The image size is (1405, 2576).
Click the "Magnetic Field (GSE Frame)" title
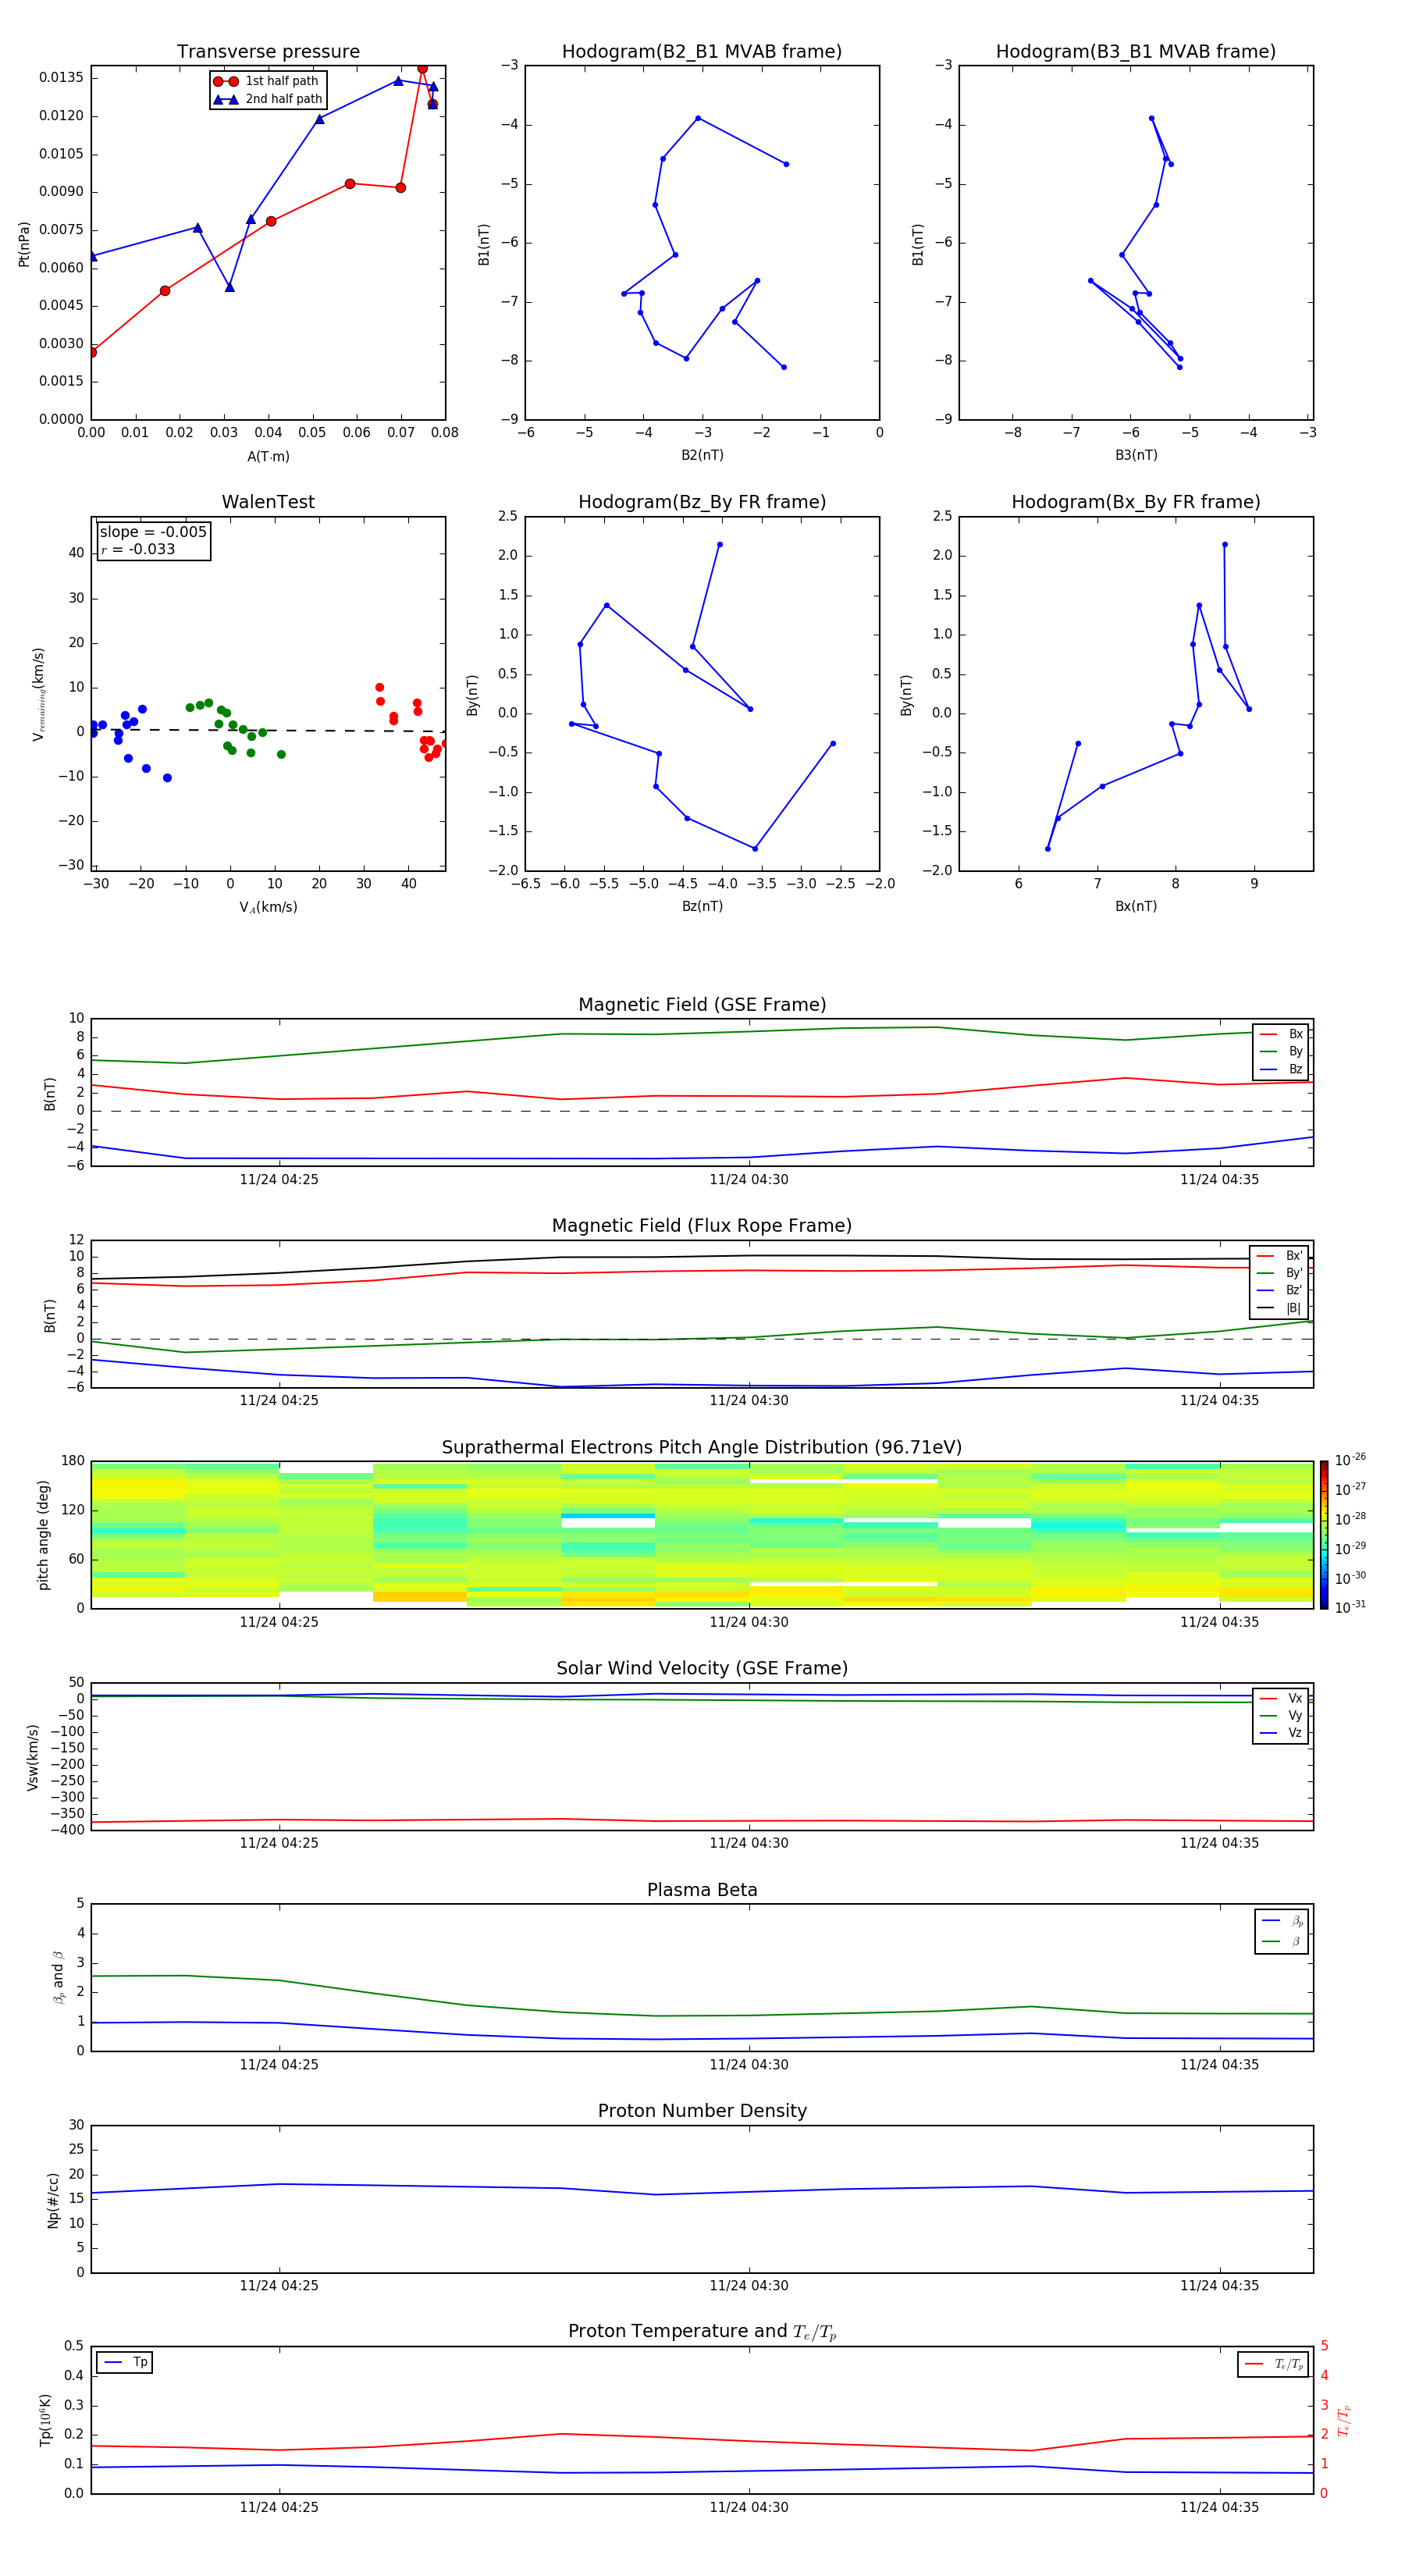702,1005
